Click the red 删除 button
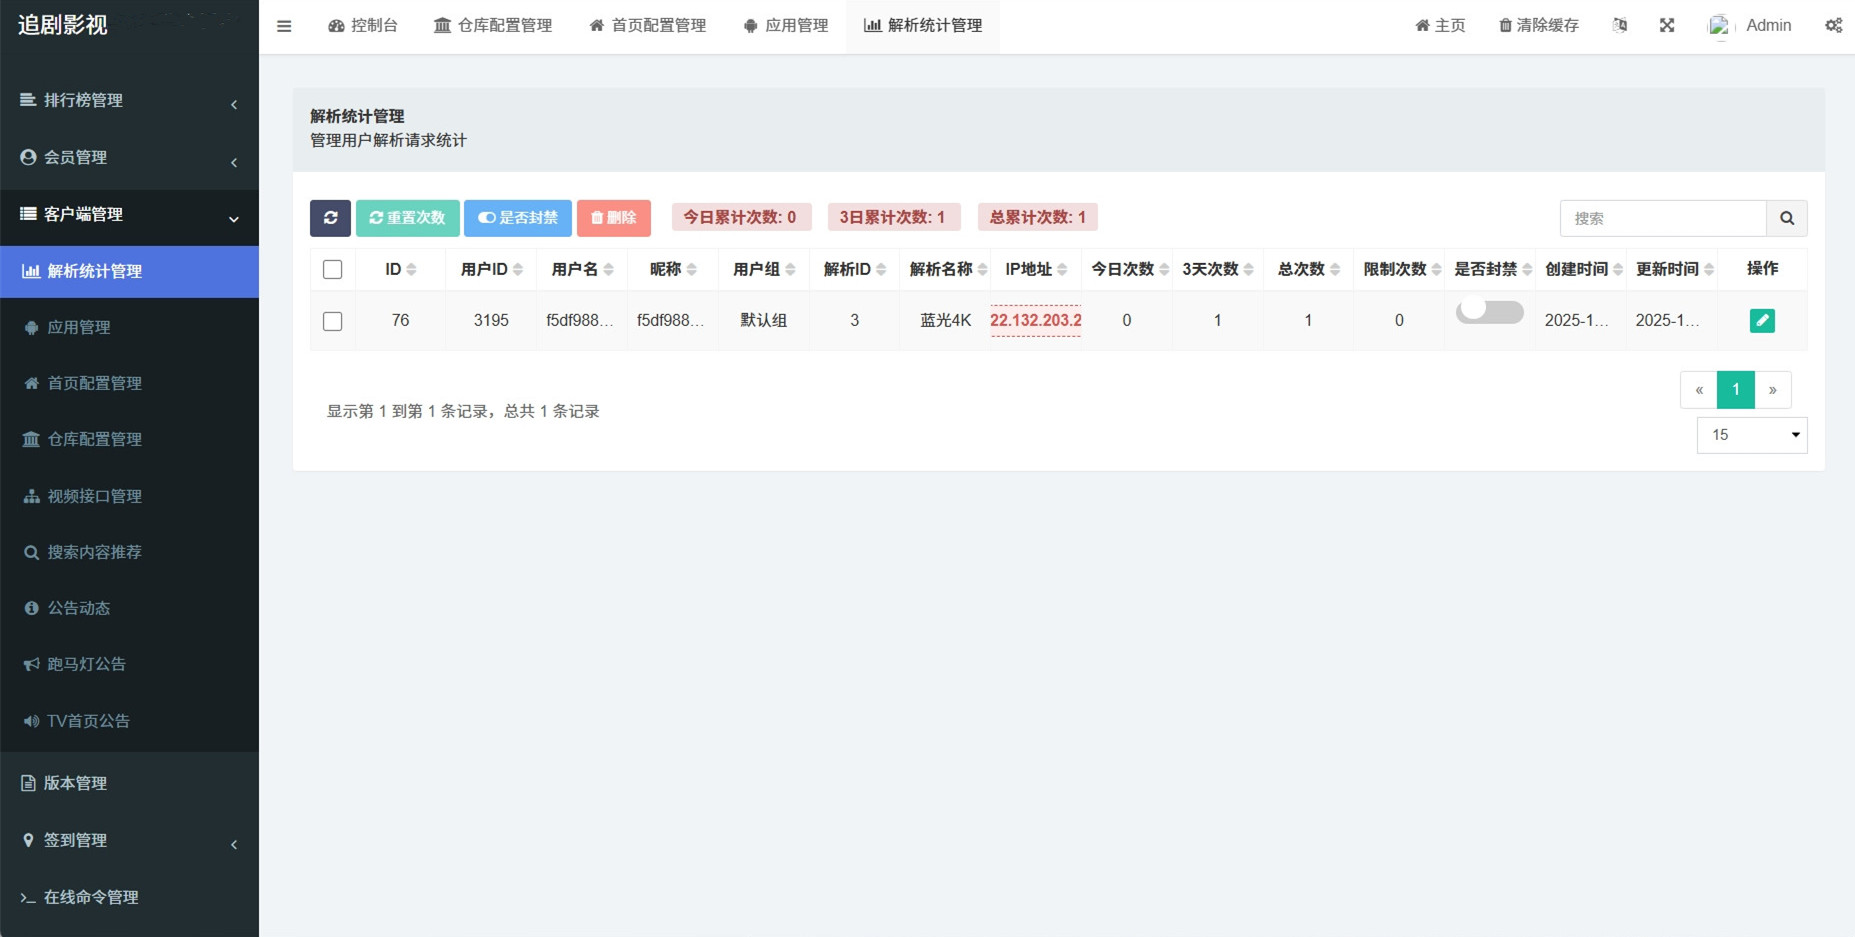This screenshot has height=937, width=1855. click(613, 218)
